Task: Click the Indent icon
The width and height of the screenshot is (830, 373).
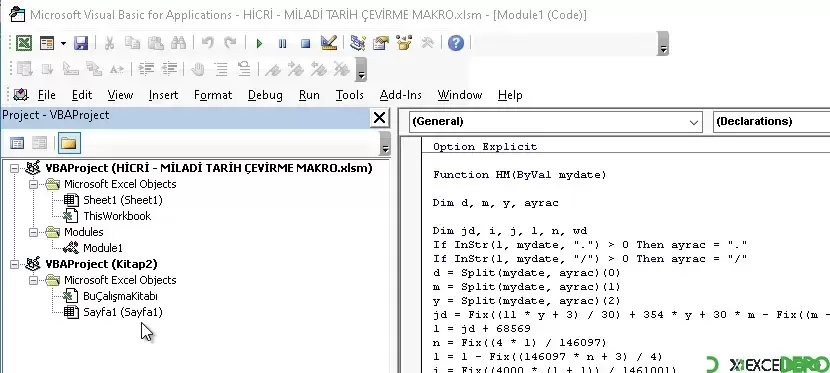Action: coord(146,69)
